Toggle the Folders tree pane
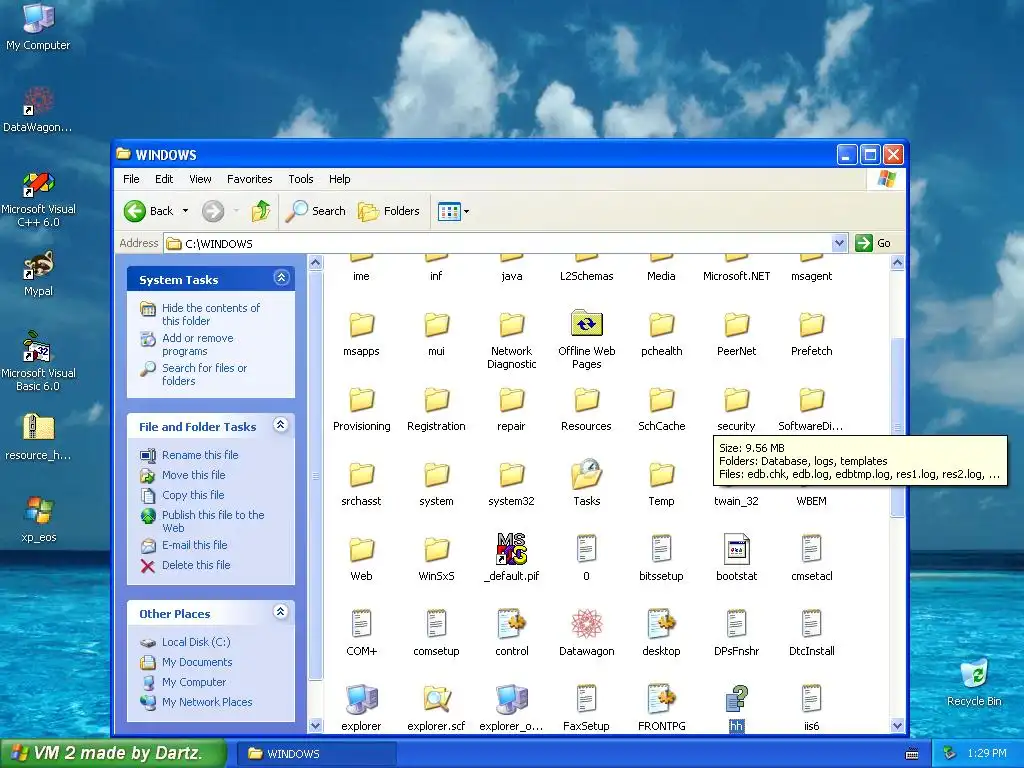1024x768 pixels. (389, 211)
